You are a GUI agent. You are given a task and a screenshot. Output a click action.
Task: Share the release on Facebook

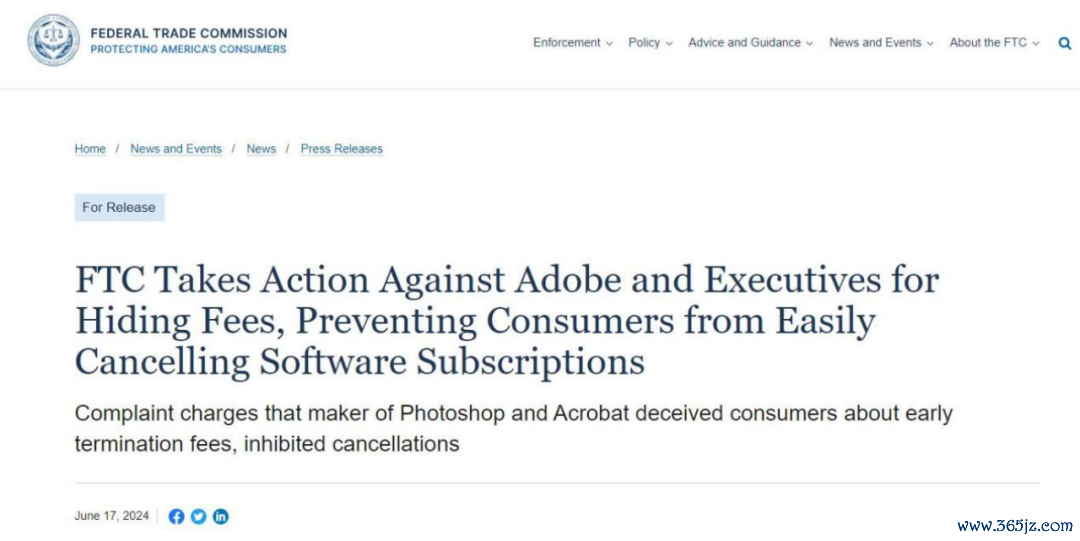point(176,516)
